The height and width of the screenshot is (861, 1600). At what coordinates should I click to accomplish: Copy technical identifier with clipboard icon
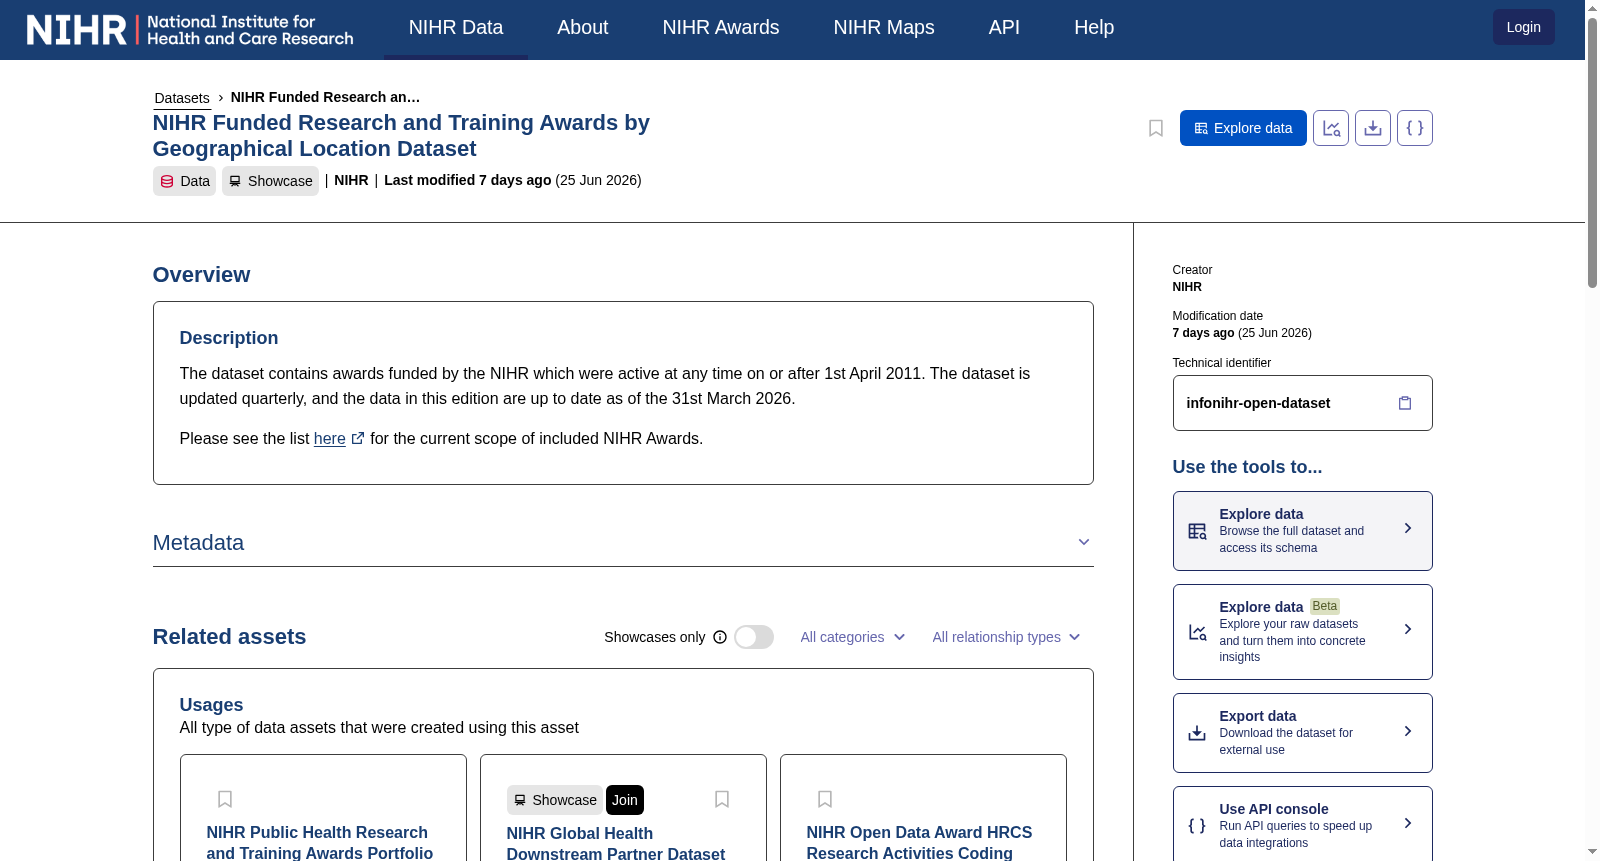(x=1405, y=403)
